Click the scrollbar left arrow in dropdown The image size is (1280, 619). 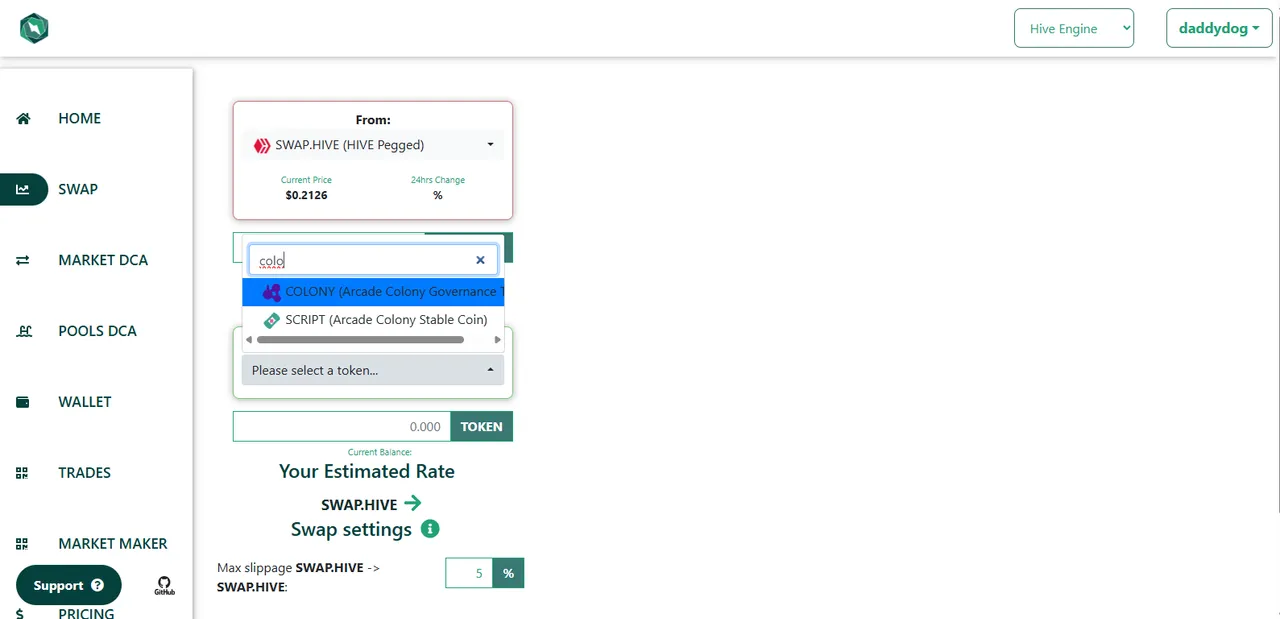coord(249,340)
